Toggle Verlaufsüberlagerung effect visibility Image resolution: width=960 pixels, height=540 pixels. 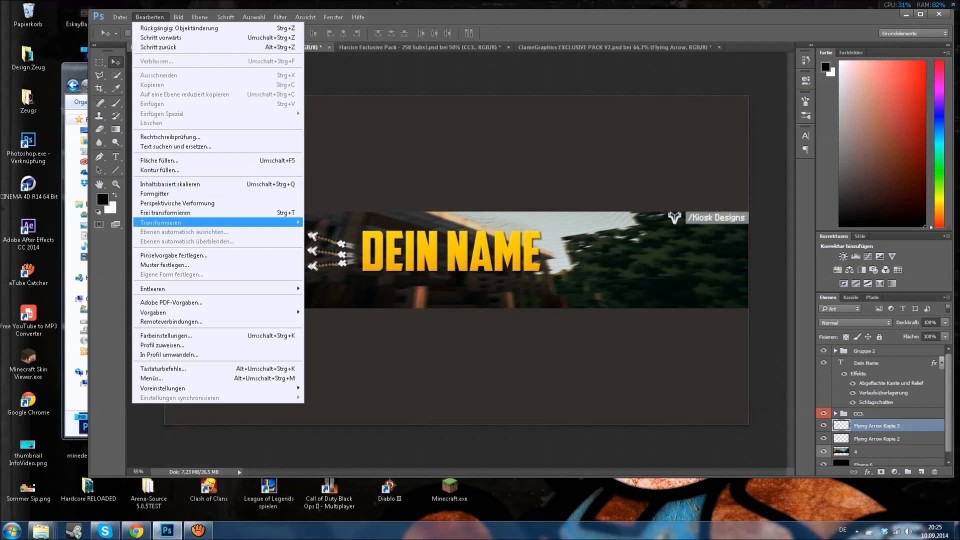coord(853,393)
